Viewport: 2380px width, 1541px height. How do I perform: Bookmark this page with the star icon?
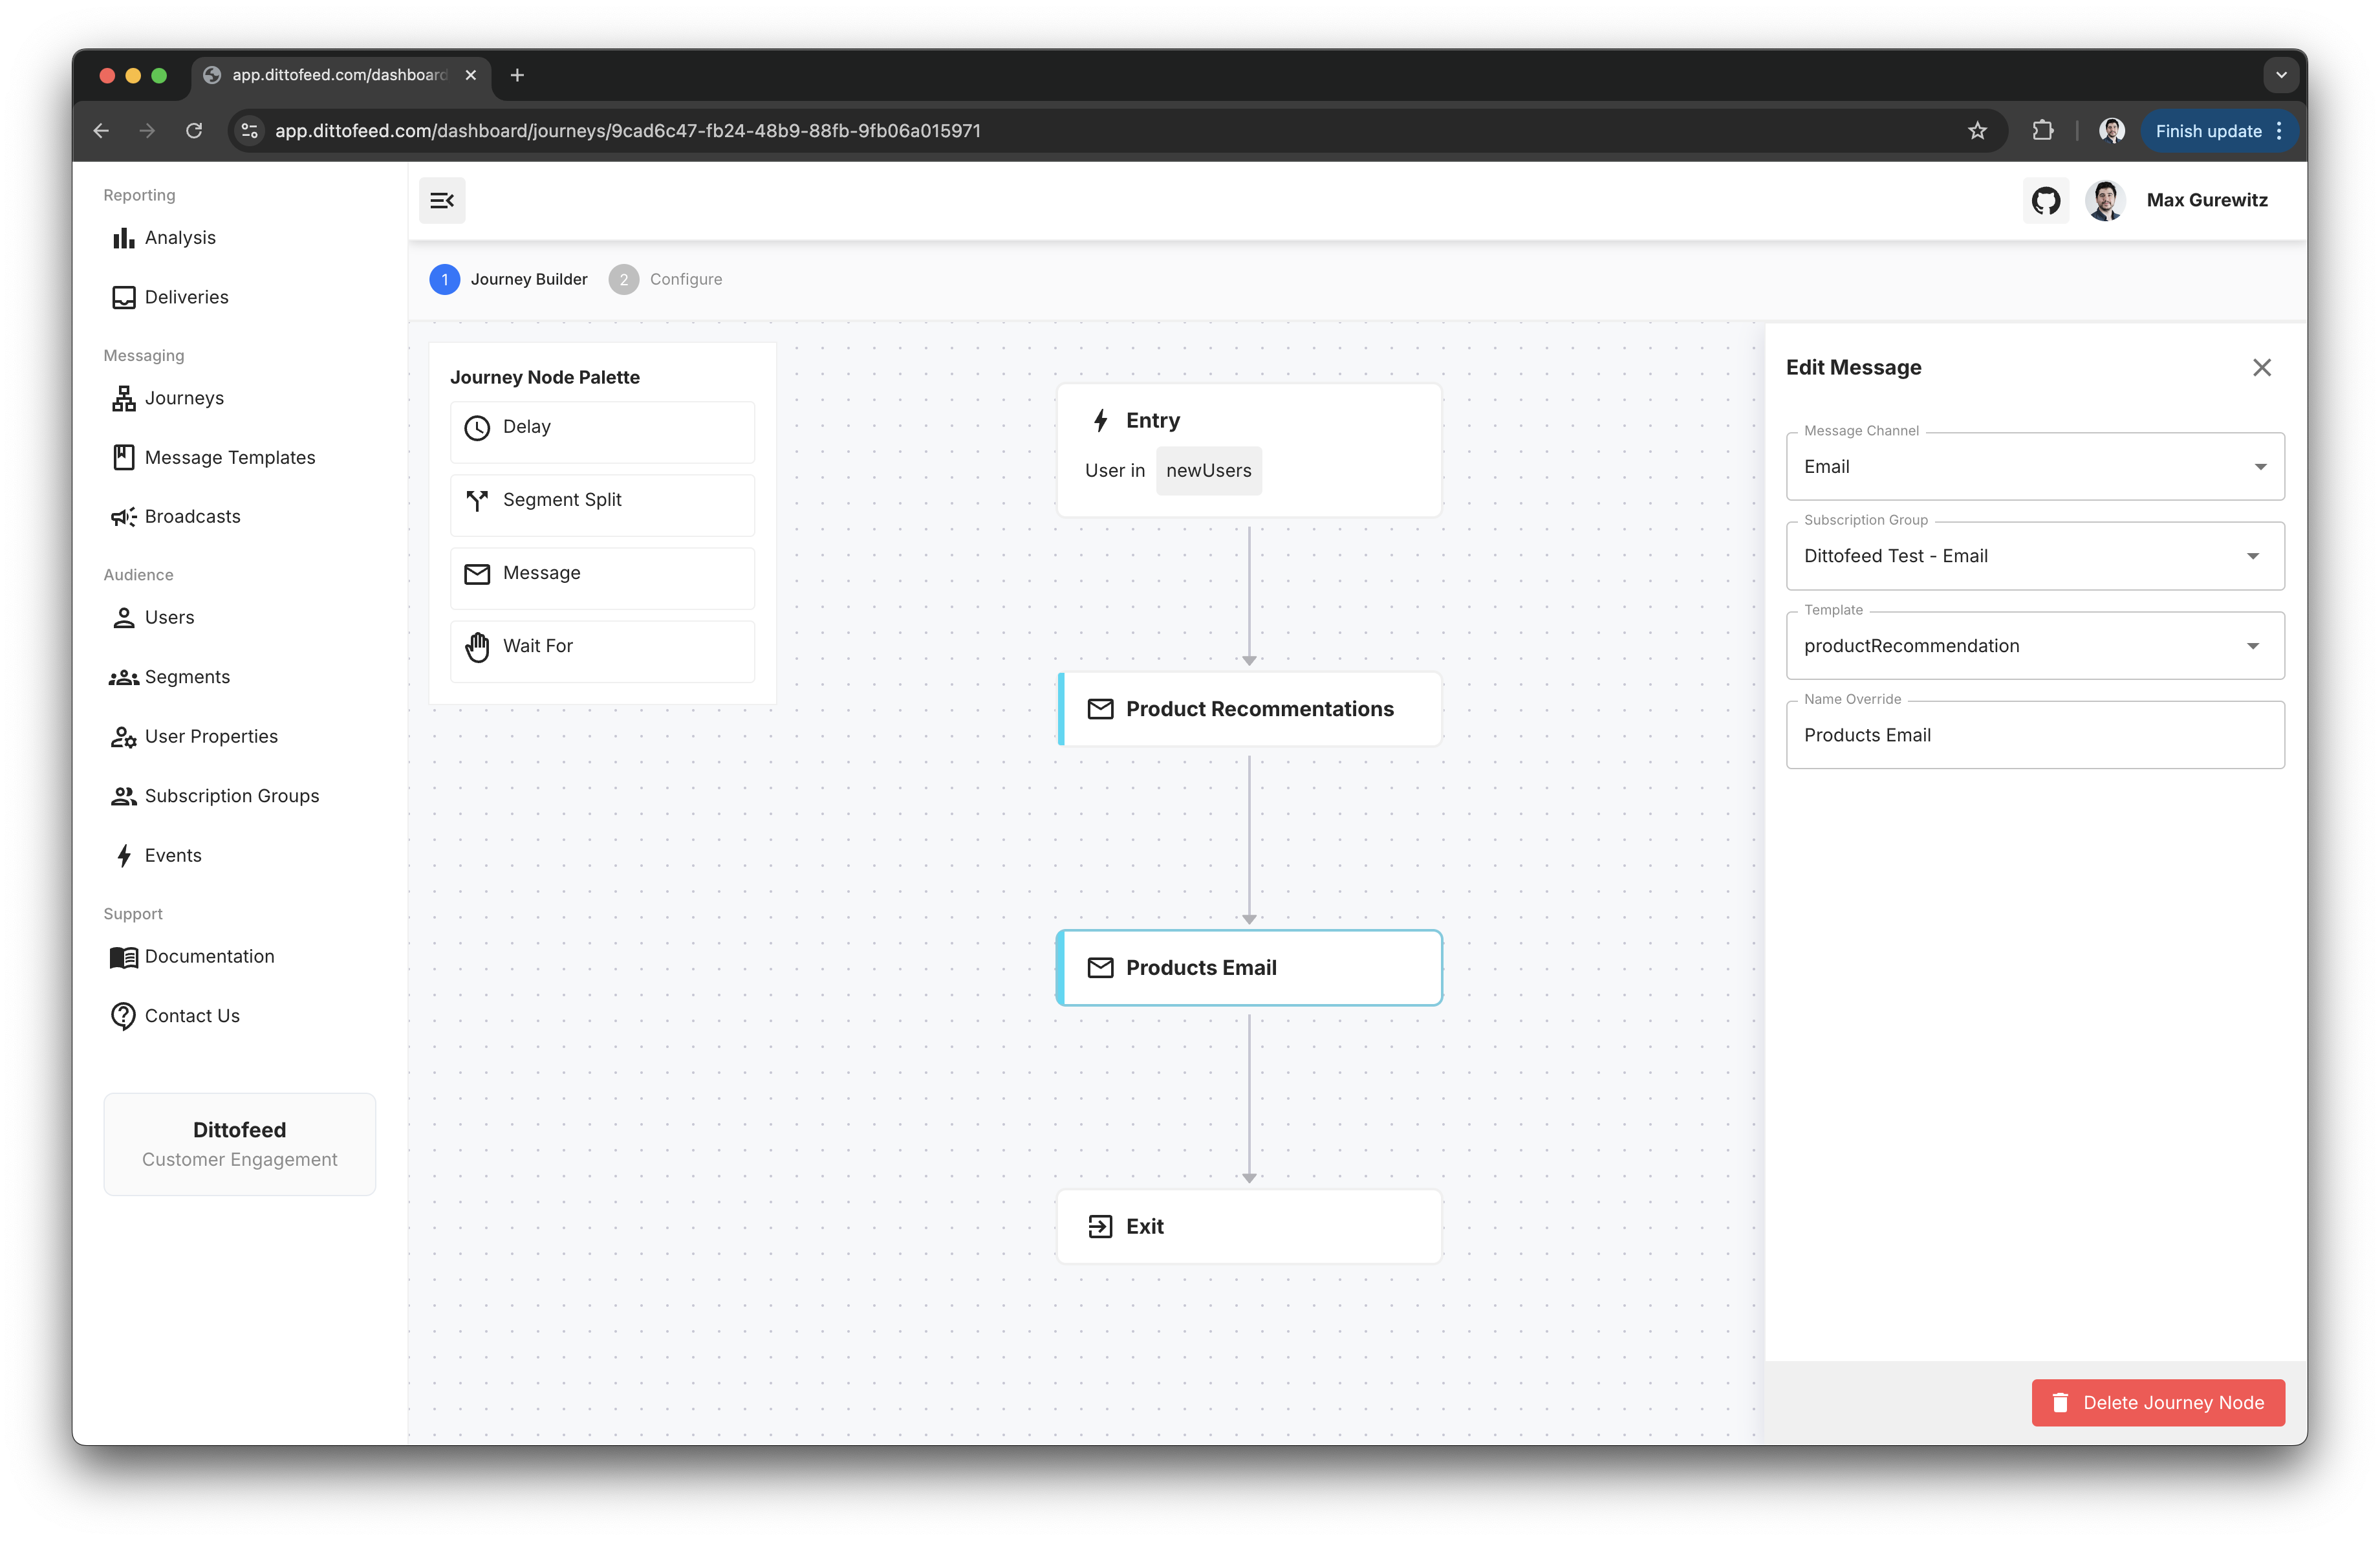tap(1977, 131)
